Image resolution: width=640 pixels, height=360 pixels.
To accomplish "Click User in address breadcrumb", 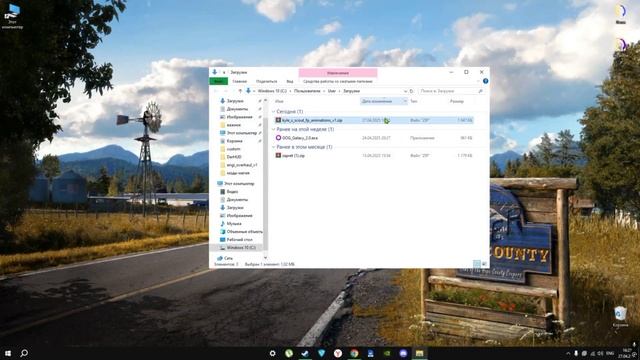I will [x=332, y=91].
